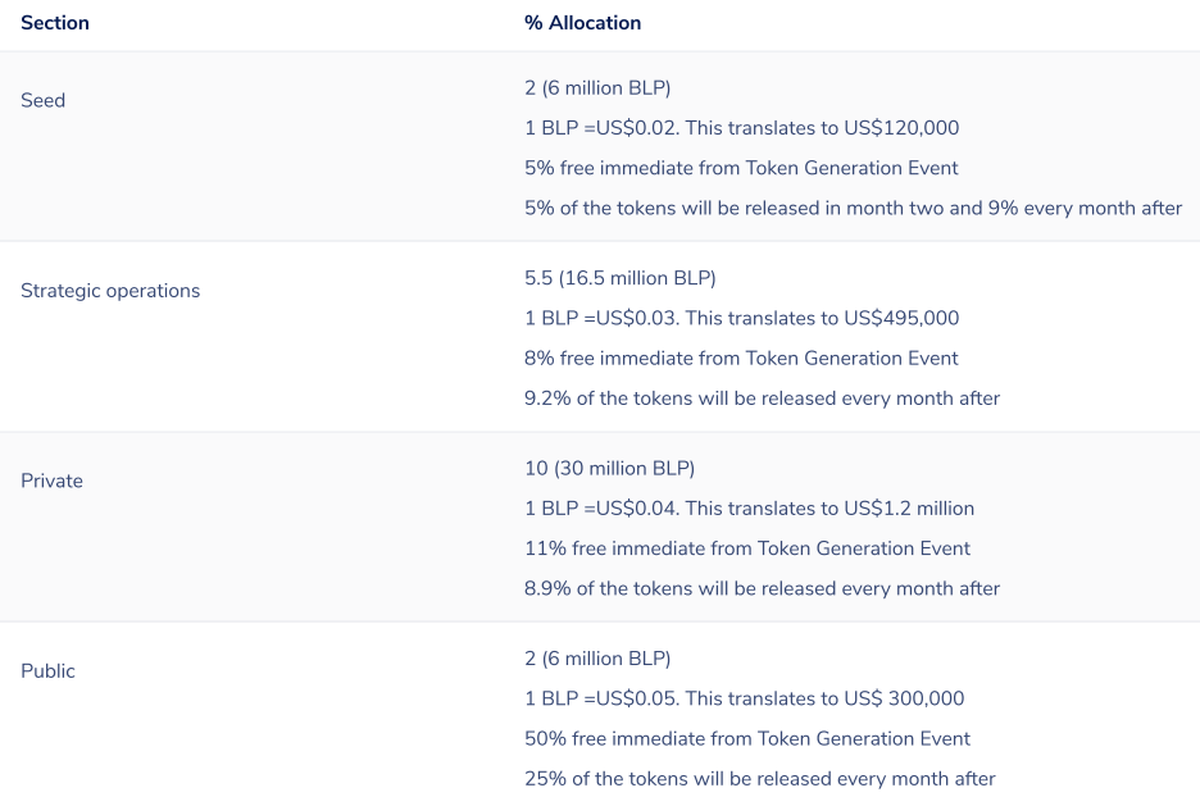Select the Public row label
Image resolution: width=1200 pixels, height=797 pixels.
(48, 671)
